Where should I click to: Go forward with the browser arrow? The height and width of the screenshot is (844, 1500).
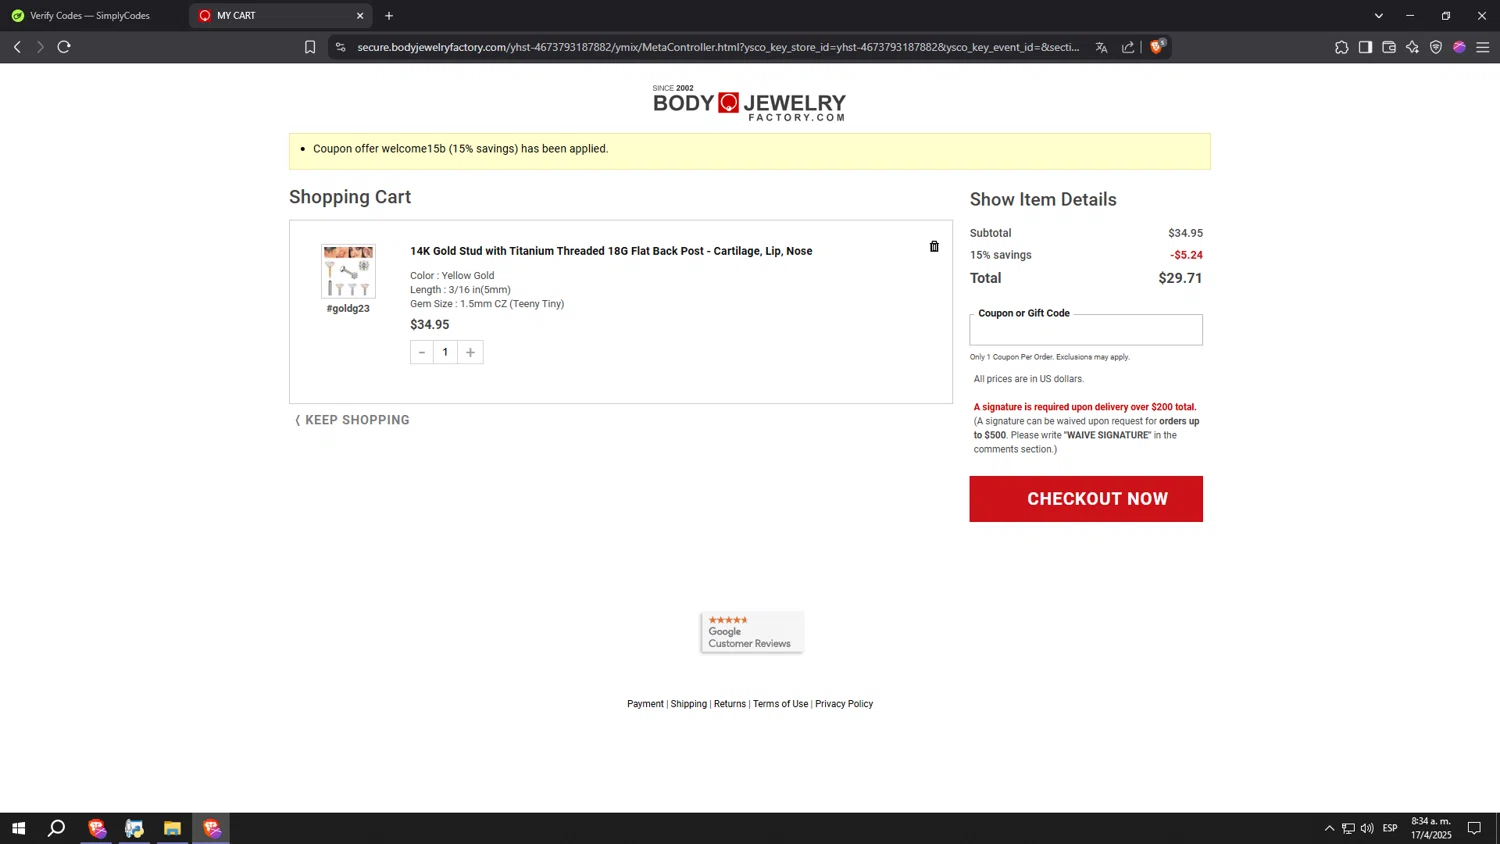(x=40, y=47)
